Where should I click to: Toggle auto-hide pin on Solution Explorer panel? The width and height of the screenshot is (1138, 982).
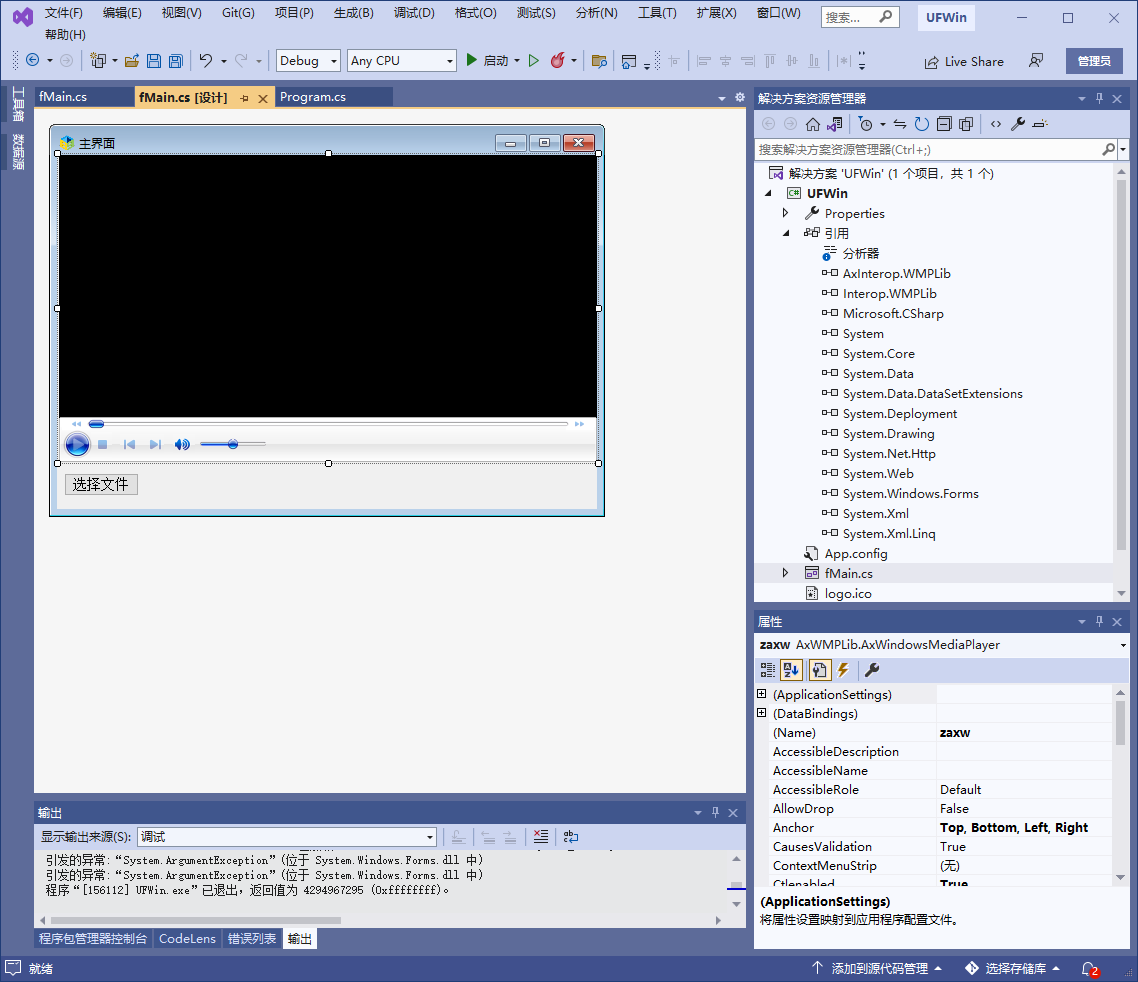click(1100, 98)
